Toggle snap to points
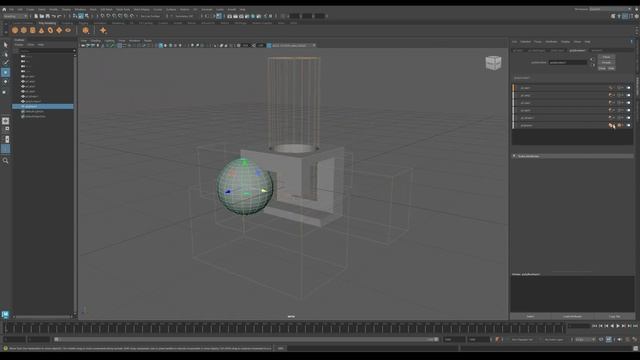The image size is (640, 360). pos(114,16)
